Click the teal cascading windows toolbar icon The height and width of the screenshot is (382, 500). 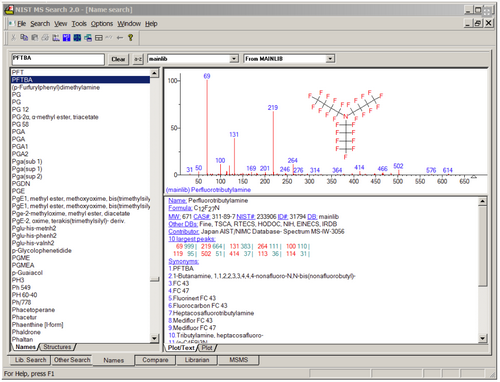coord(88,38)
